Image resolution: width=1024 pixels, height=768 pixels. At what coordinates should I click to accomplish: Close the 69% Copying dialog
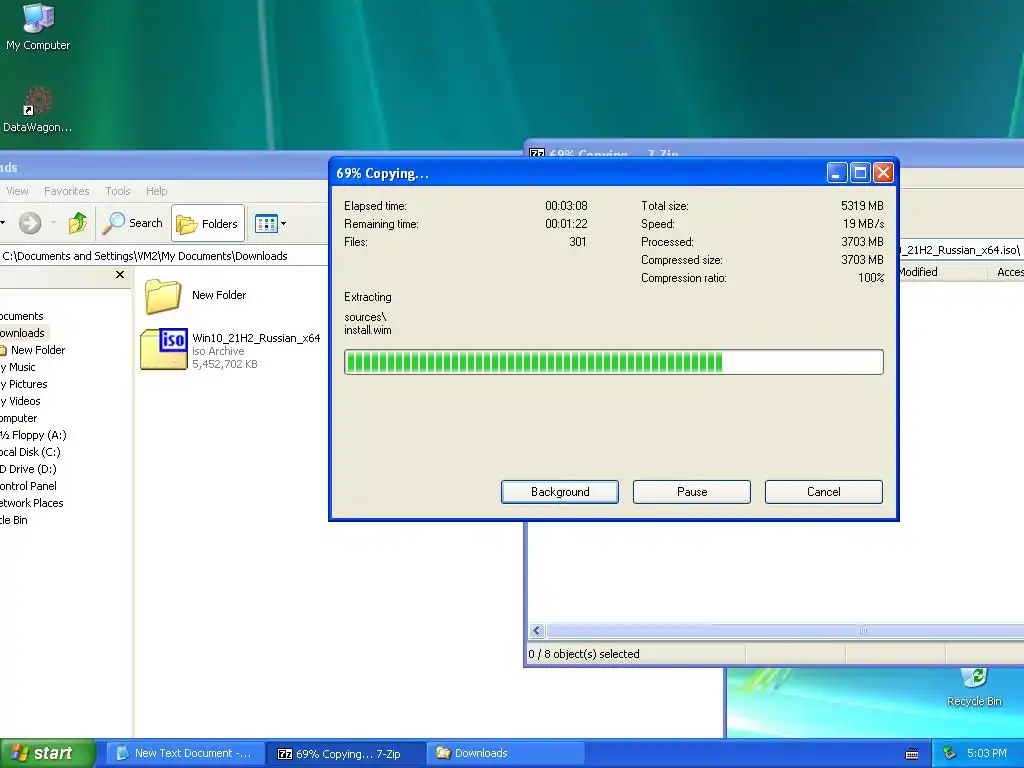pos(883,172)
